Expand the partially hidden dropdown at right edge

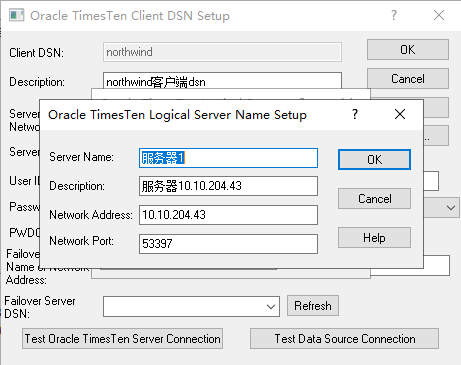click(451, 208)
